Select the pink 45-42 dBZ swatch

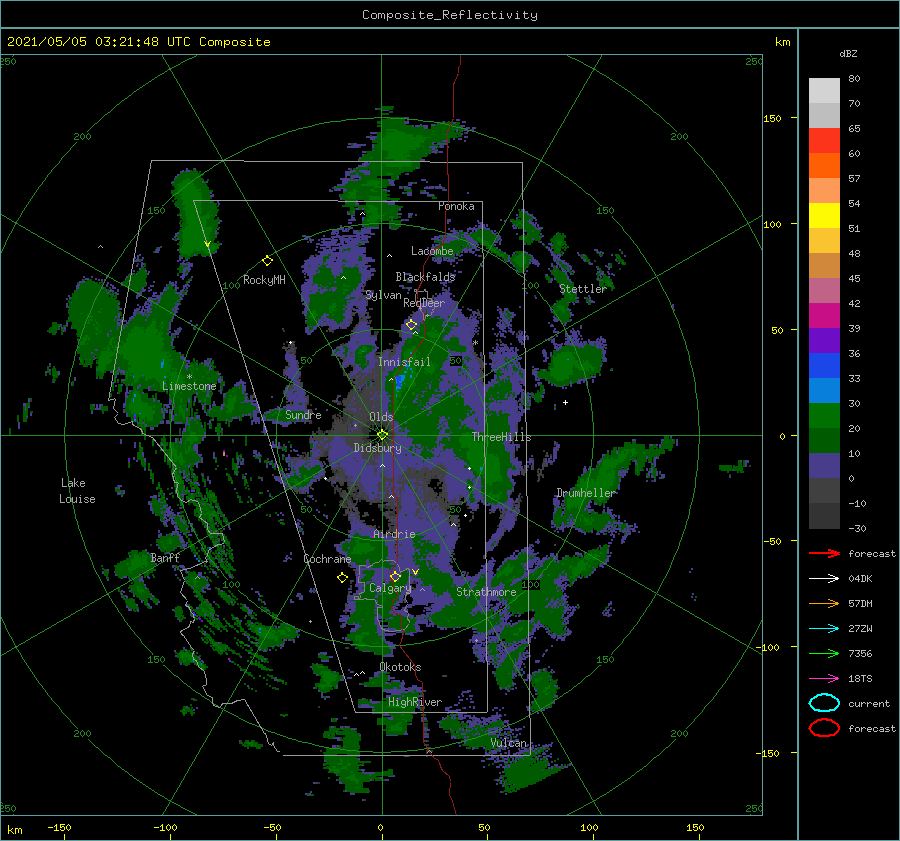click(x=824, y=290)
